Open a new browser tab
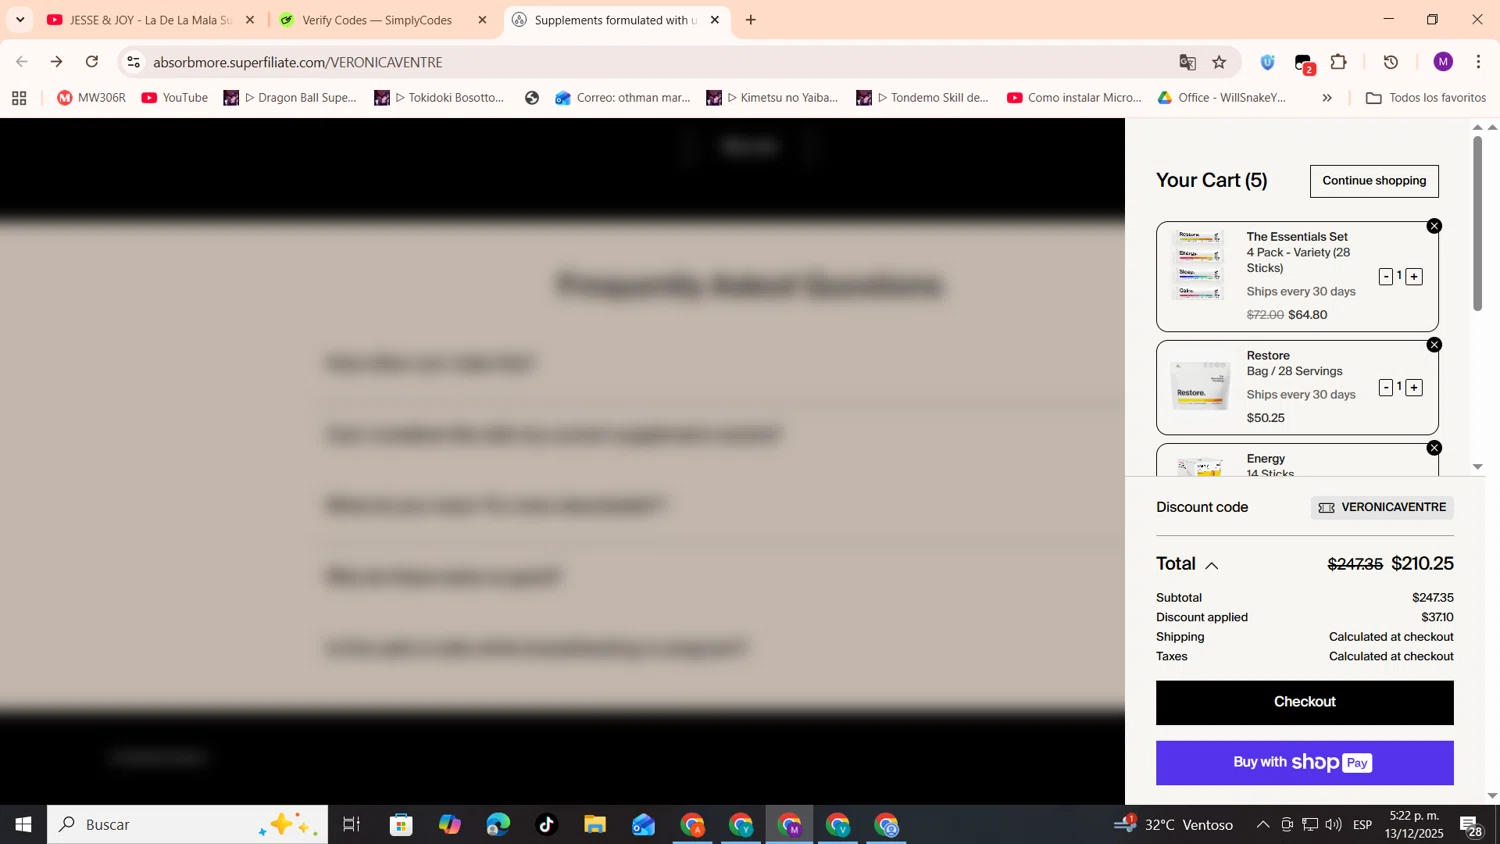The image size is (1500, 844). coord(751,20)
